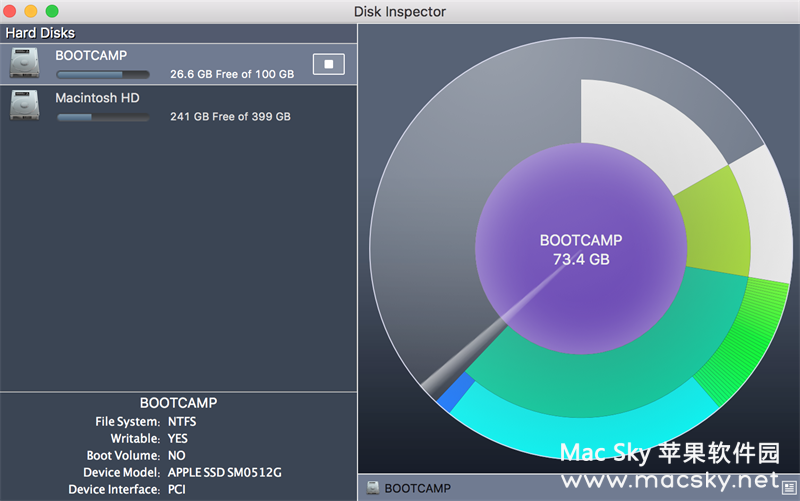Click the BOOTCAMP usage progress bar

click(x=103, y=75)
